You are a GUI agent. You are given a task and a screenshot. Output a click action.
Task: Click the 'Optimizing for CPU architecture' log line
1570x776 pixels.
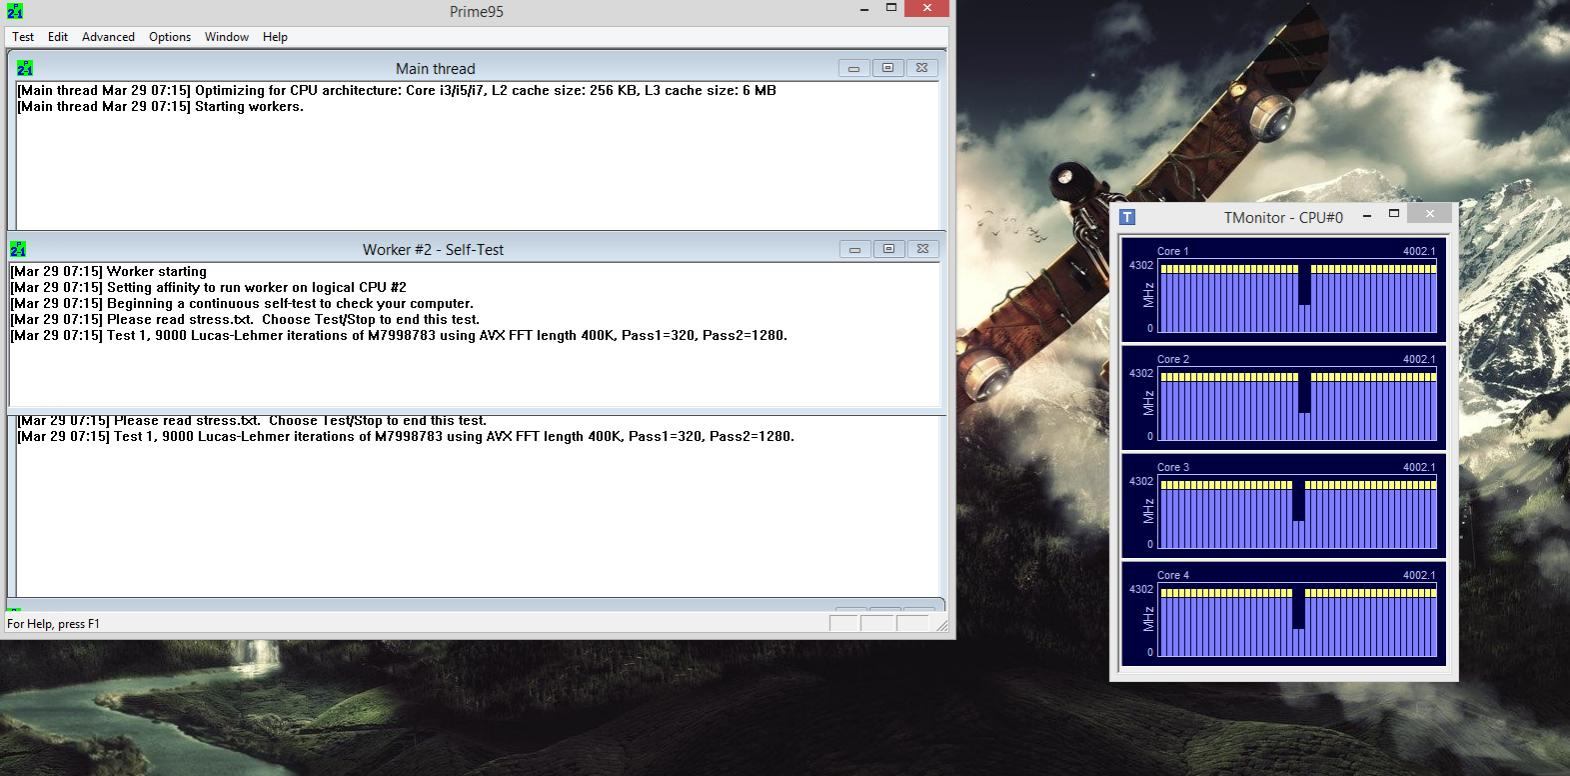tap(397, 90)
